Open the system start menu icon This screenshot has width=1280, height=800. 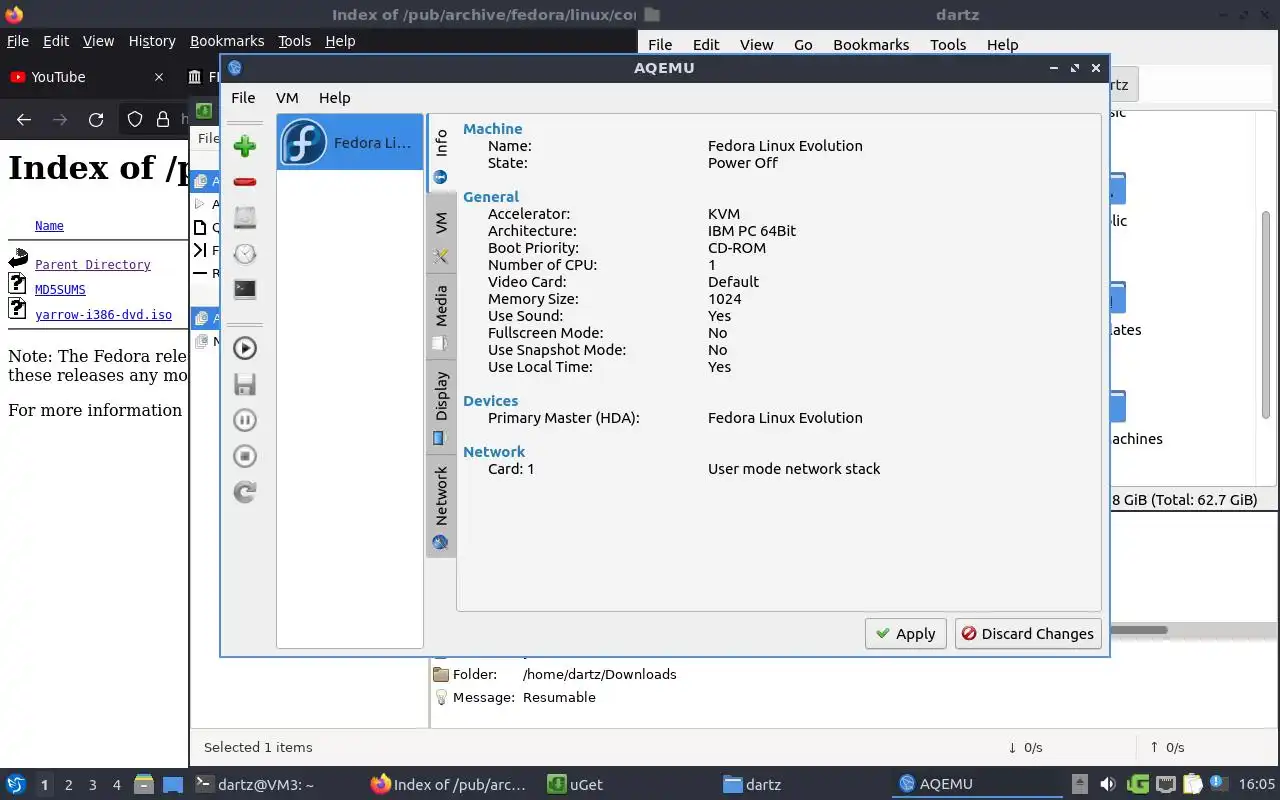pyautogui.click(x=15, y=784)
